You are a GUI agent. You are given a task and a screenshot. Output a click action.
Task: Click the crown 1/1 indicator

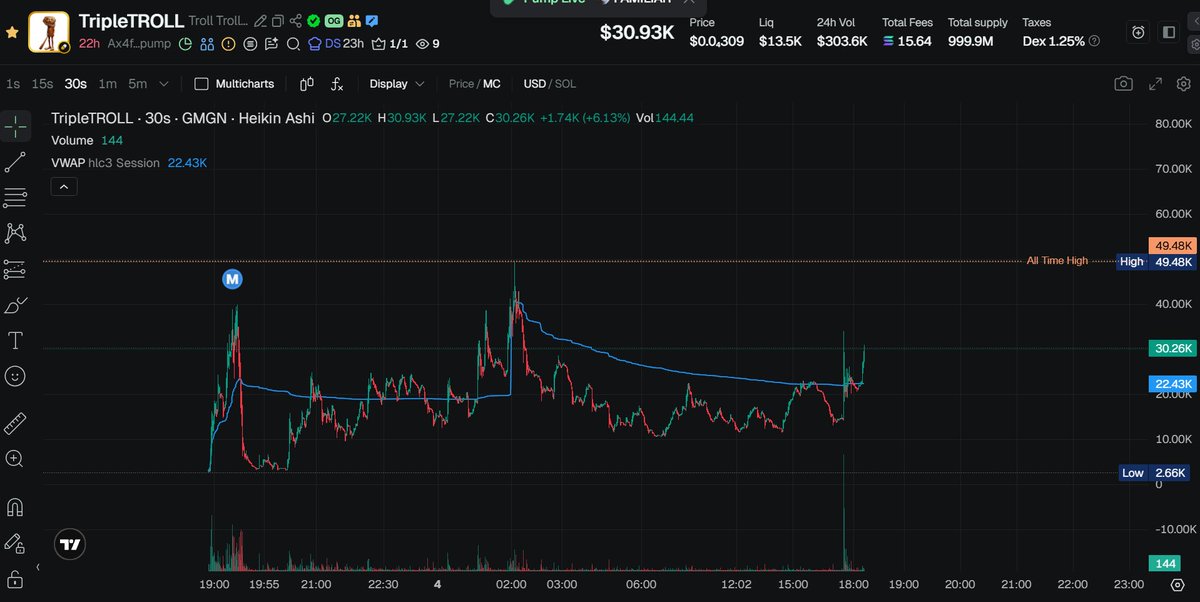click(x=389, y=44)
